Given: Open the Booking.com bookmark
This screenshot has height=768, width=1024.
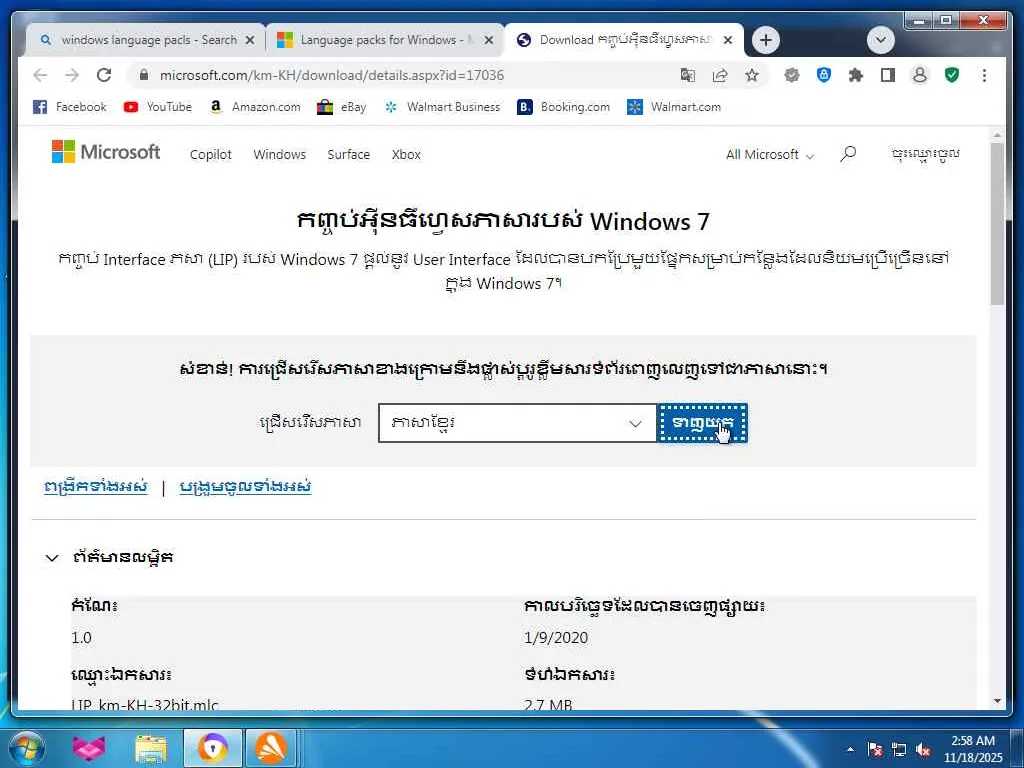Looking at the screenshot, I should click(x=563, y=106).
